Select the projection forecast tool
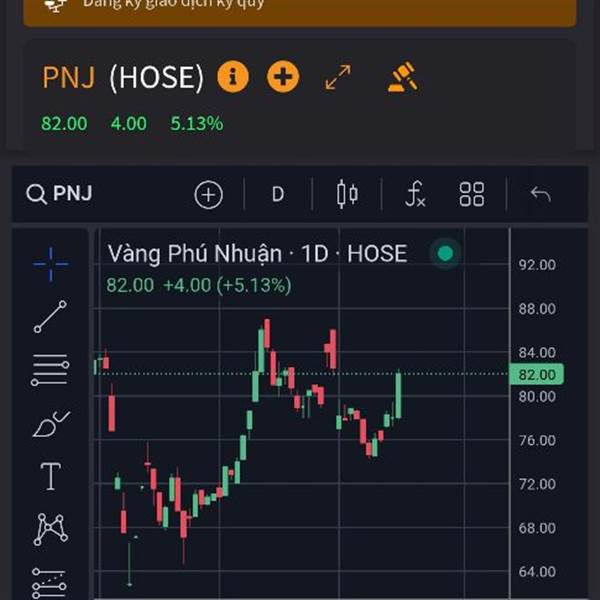The width and height of the screenshot is (600, 600). pos(49,584)
